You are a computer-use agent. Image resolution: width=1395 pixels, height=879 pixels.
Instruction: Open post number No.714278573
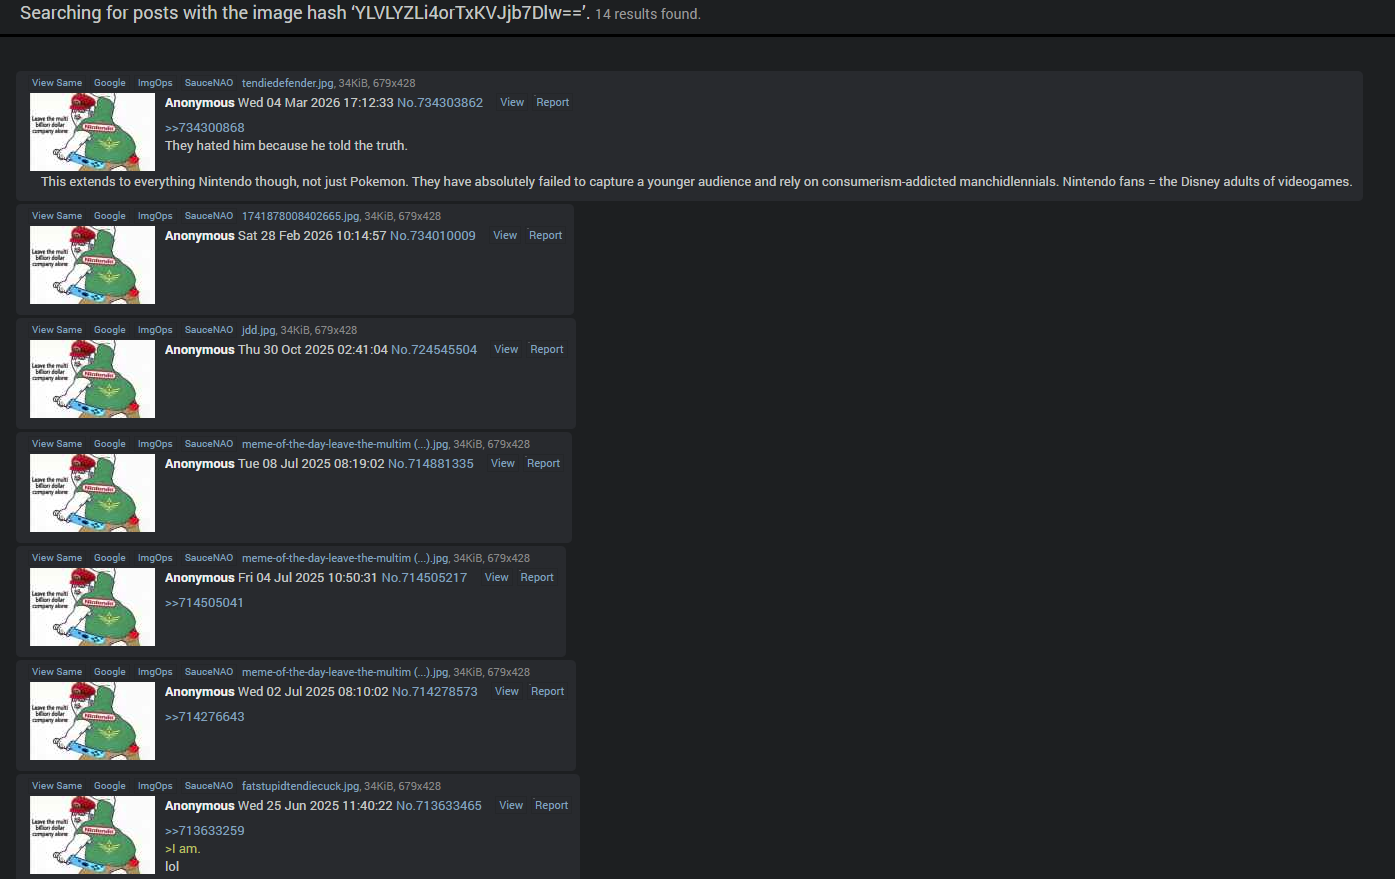435,692
